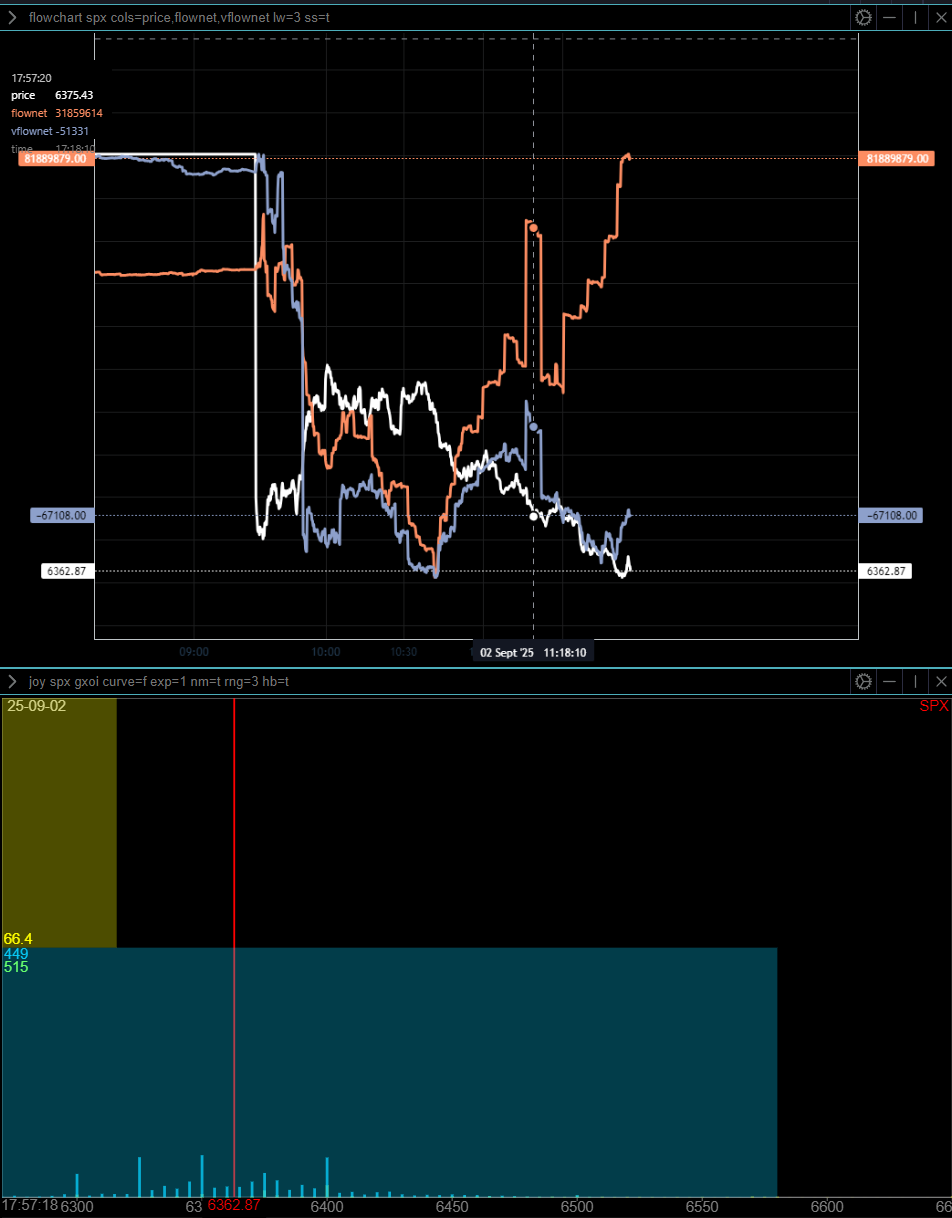Minimize the joy spx gxoi panel
The height and width of the screenshot is (1218, 952).
pos(889,681)
